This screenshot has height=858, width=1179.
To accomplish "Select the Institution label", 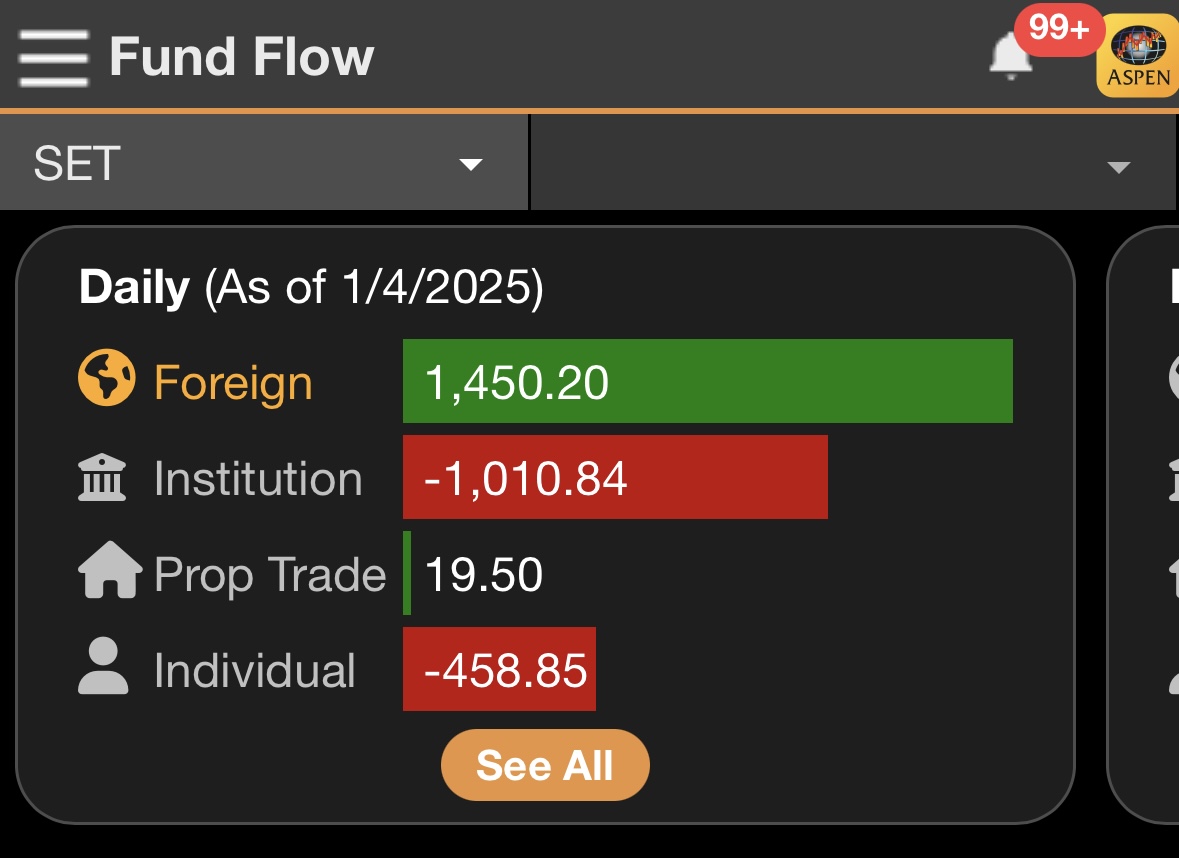I will [258, 479].
